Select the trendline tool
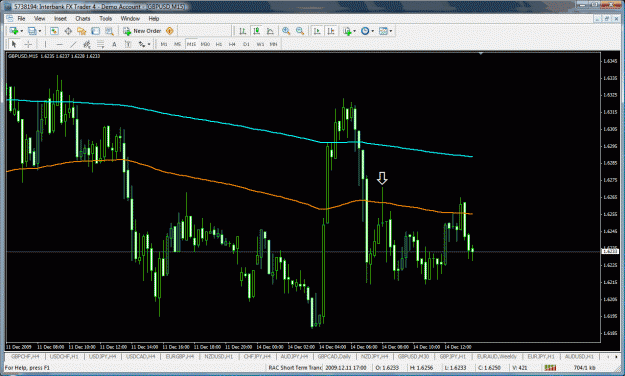The width and height of the screenshot is (625, 376). [73, 44]
